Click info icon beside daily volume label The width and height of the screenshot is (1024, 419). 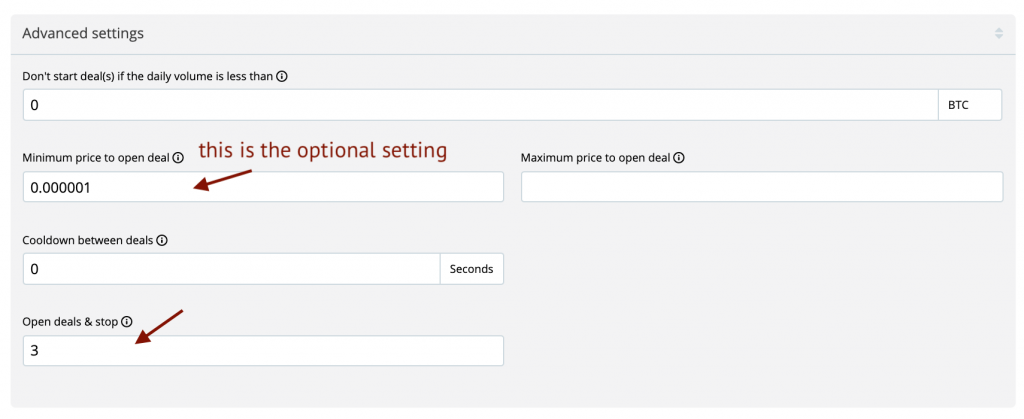tap(282, 76)
